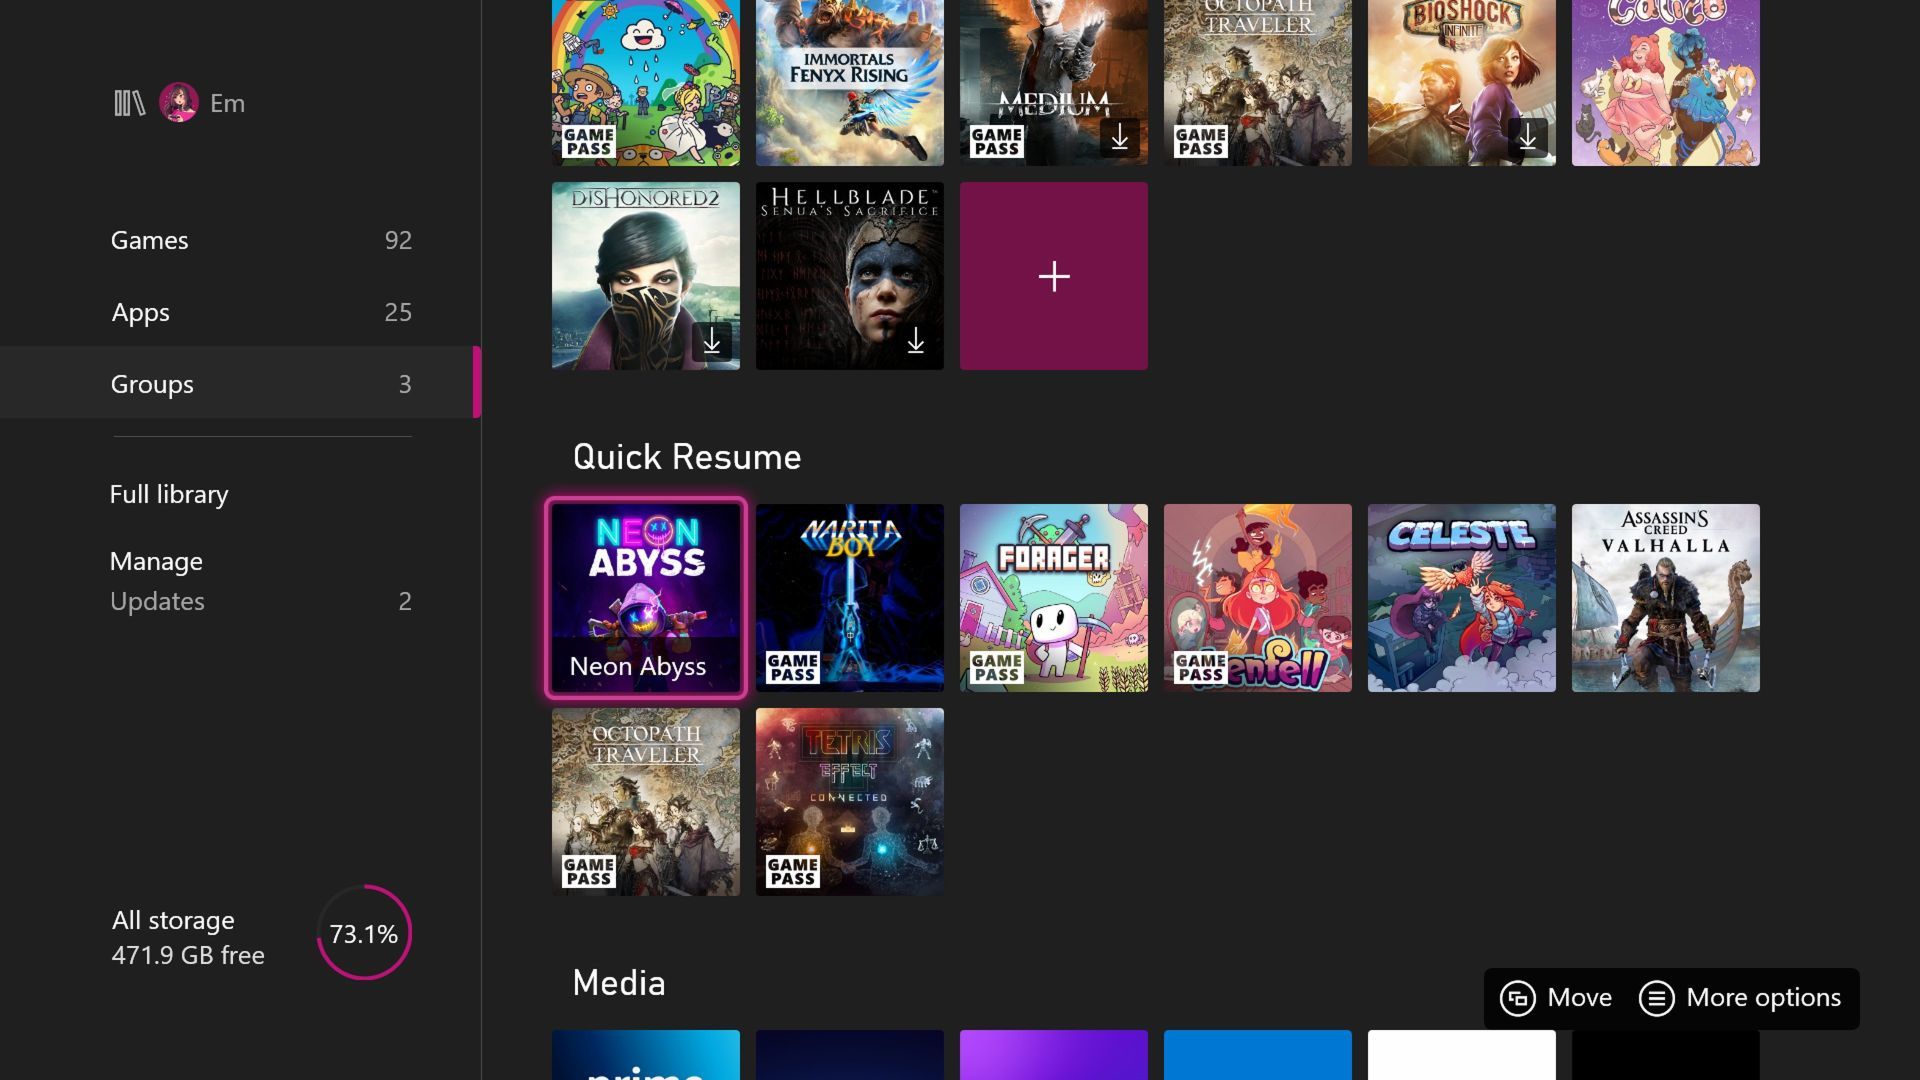
Task: Select Assassin's Creed Valhalla thumbnail
Action: point(1665,597)
